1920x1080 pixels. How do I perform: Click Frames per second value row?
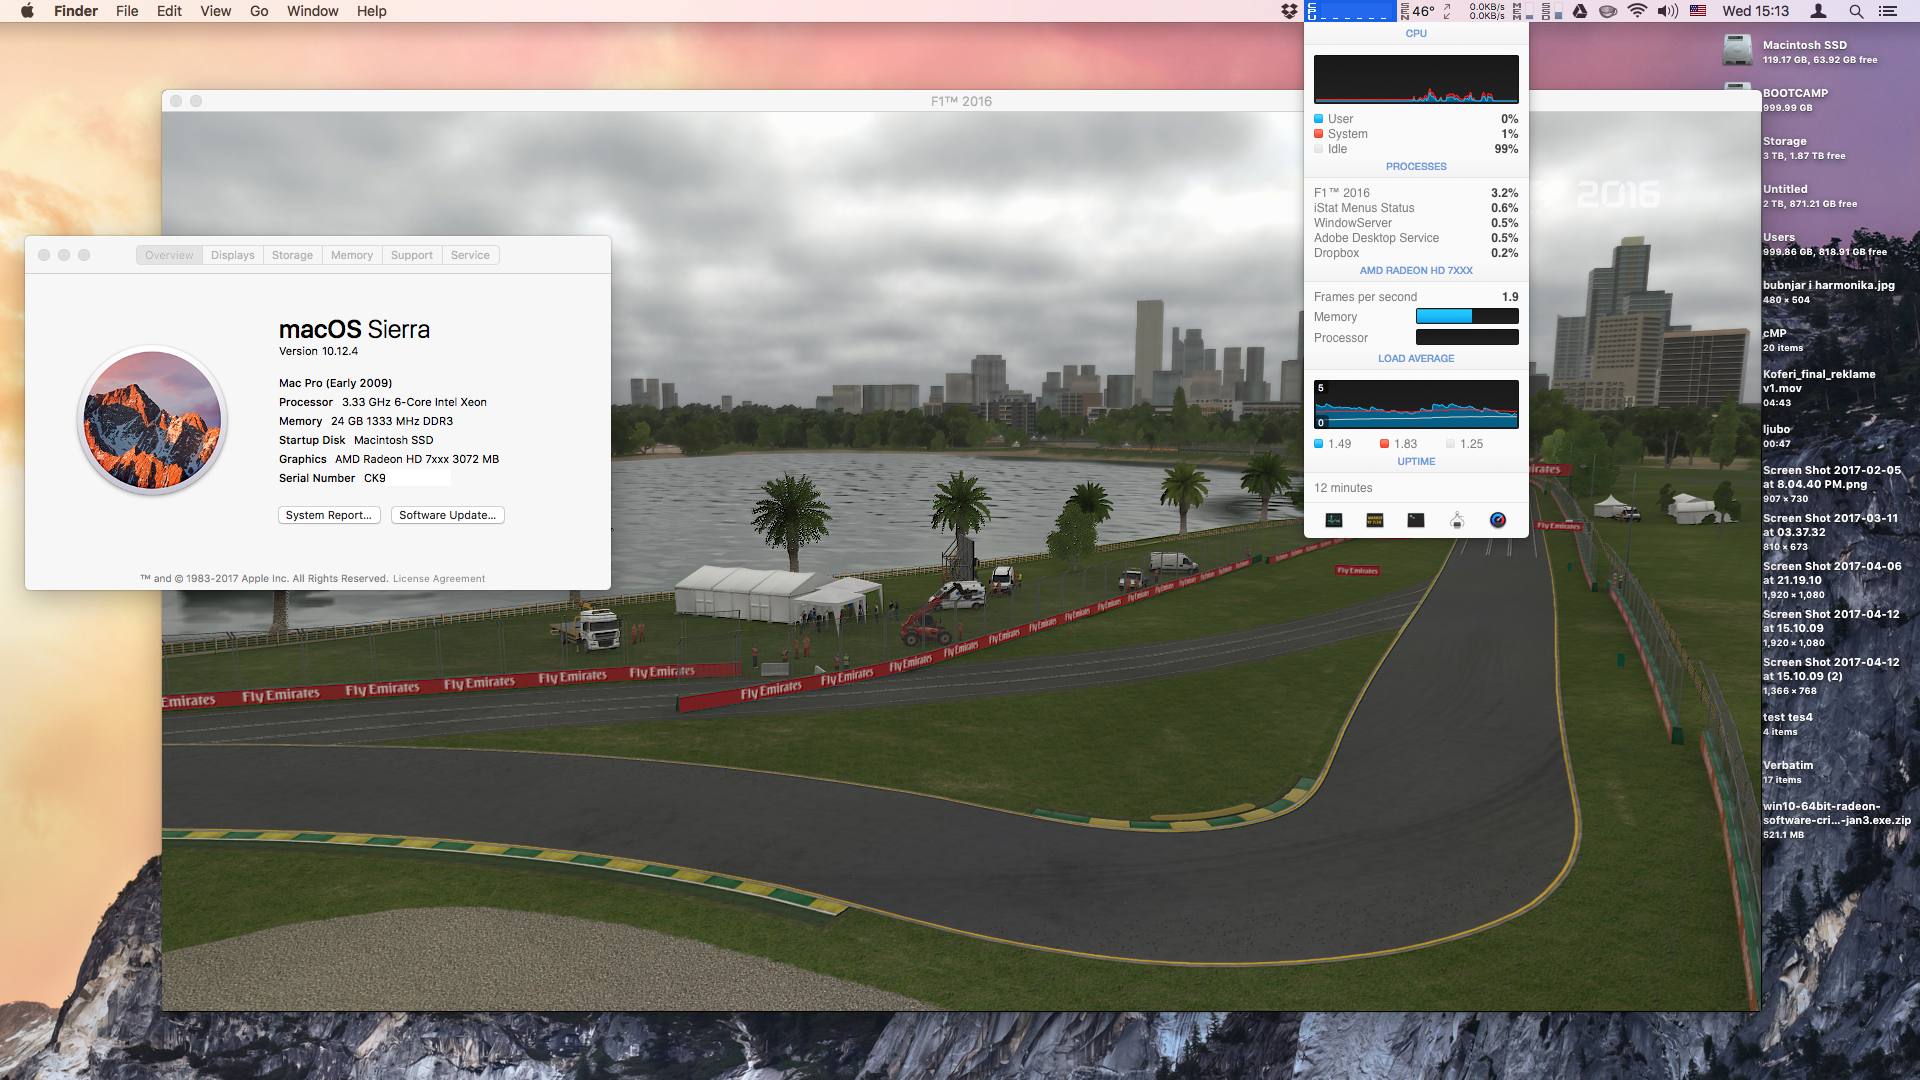coord(1416,297)
